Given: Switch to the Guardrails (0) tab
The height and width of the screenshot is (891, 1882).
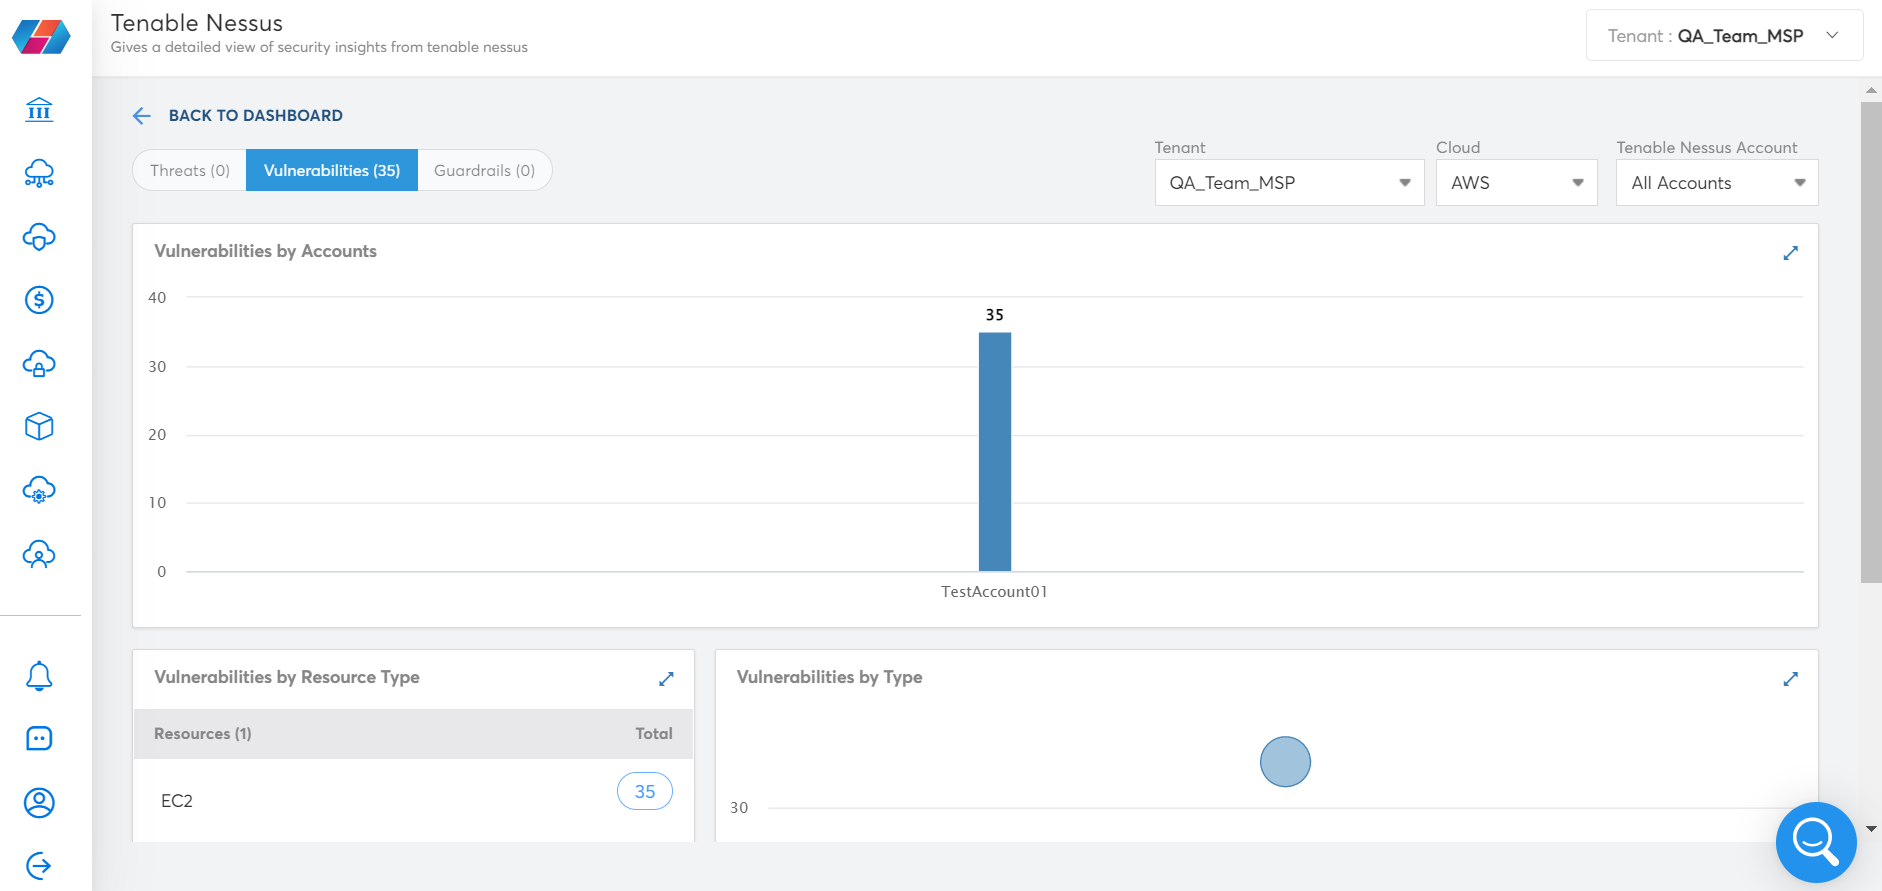Looking at the screenshot, I should tap(484, 171).
